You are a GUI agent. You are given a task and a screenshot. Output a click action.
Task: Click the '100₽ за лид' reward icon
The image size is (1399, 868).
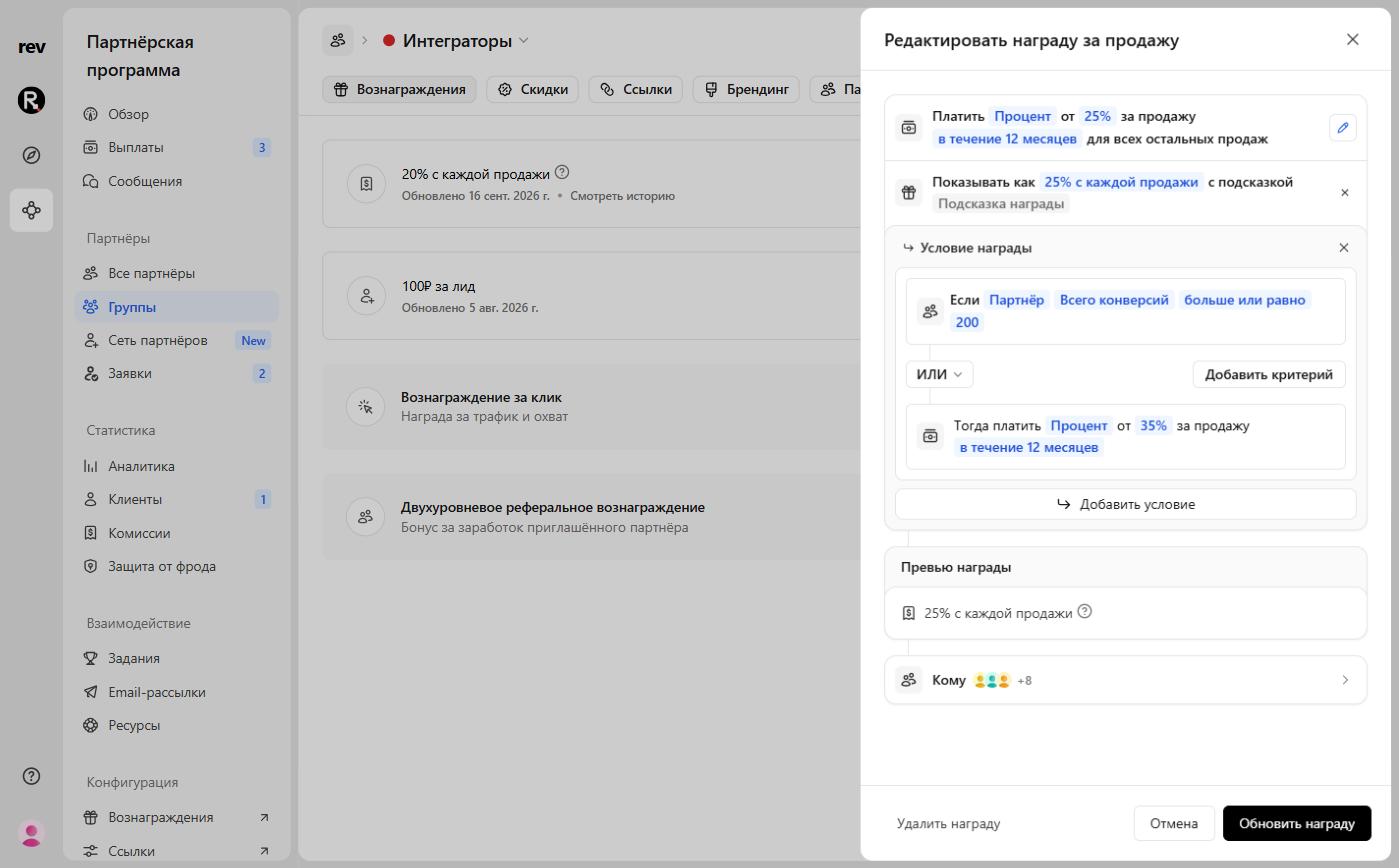(x=367, y=295)
